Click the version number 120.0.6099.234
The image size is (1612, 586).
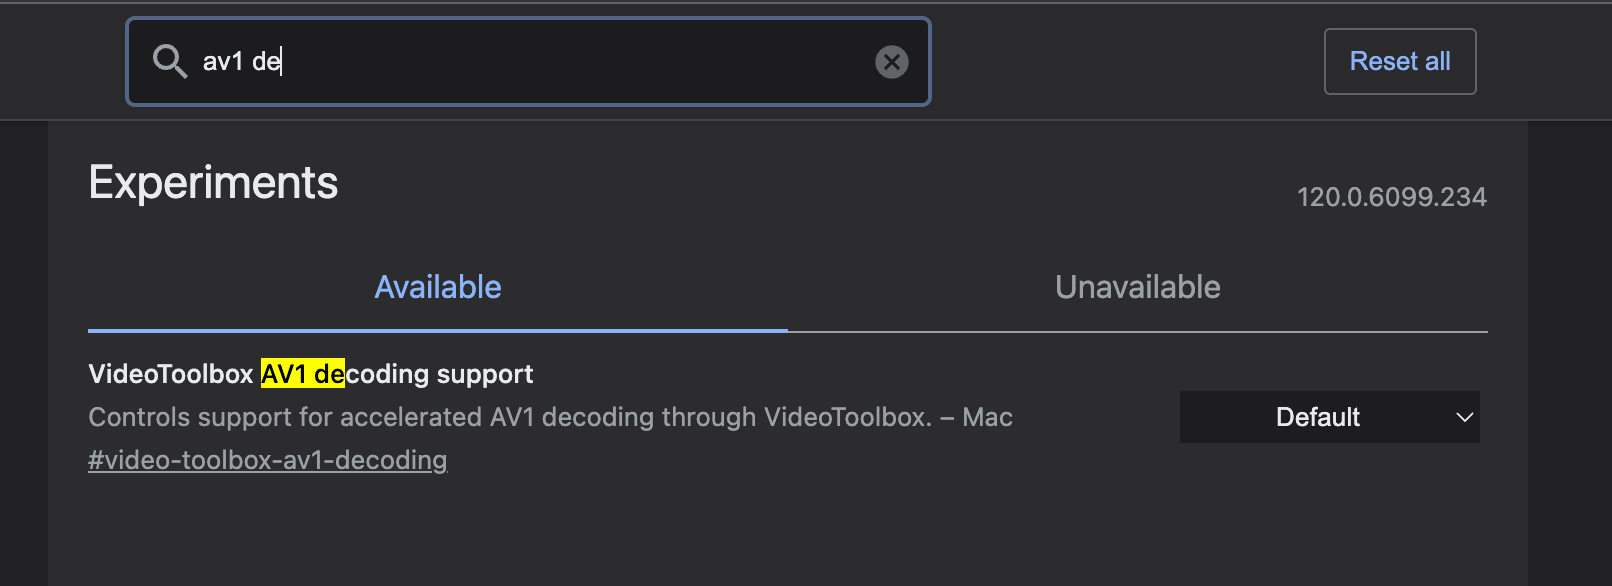coord(1391,197)
